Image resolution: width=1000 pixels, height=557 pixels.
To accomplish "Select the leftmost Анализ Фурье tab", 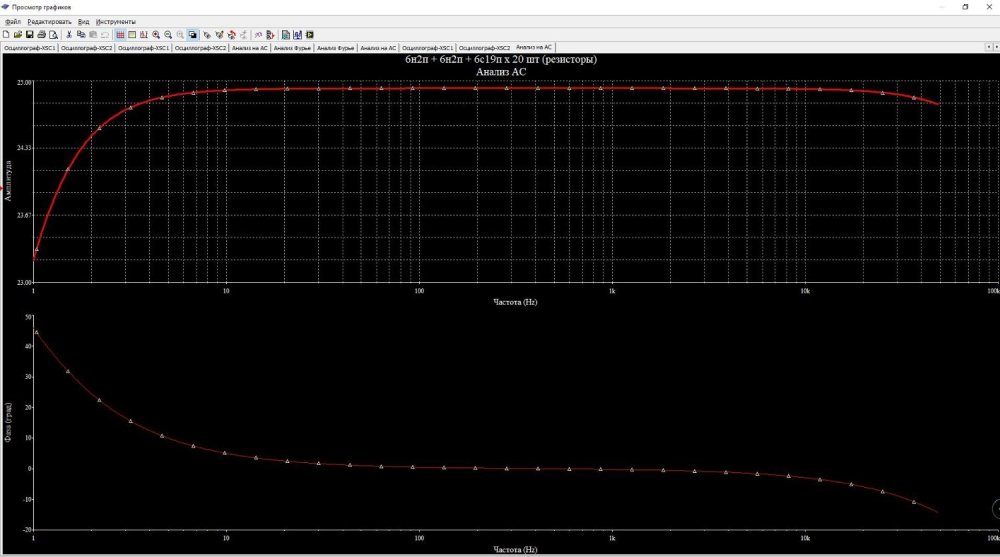I will 292,47.
